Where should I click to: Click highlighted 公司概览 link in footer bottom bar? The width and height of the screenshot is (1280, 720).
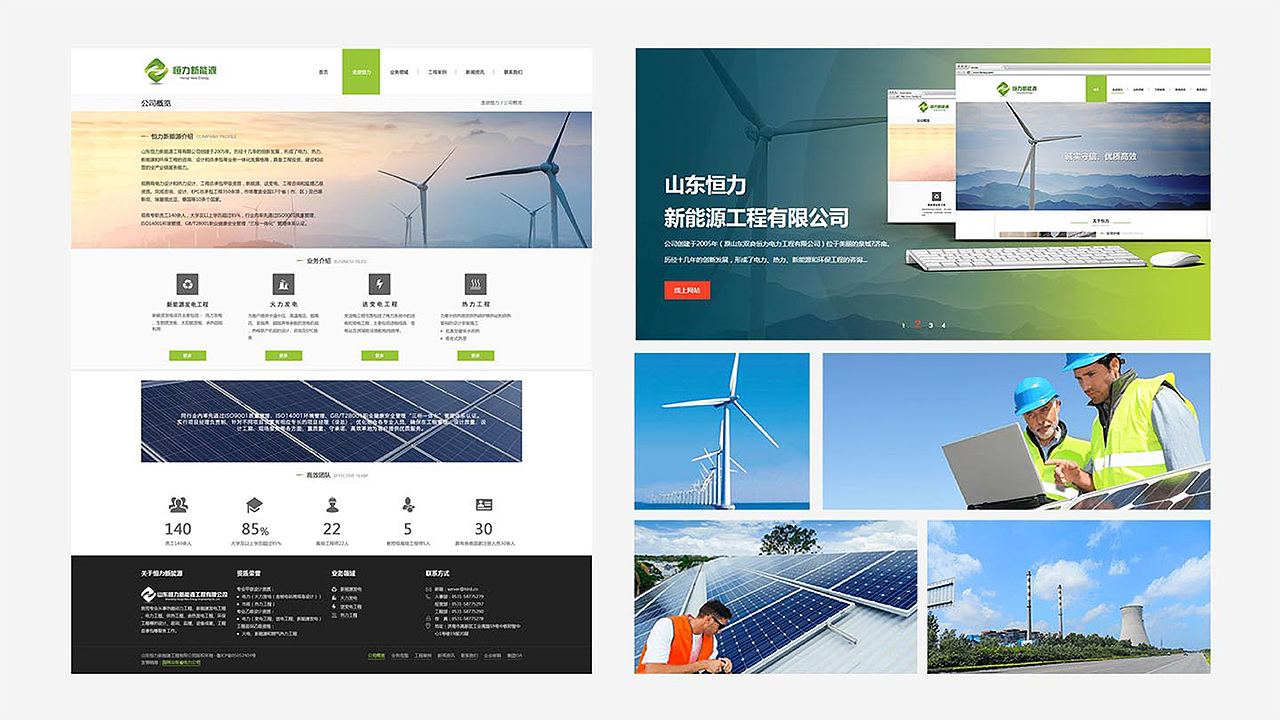point(376,656)
